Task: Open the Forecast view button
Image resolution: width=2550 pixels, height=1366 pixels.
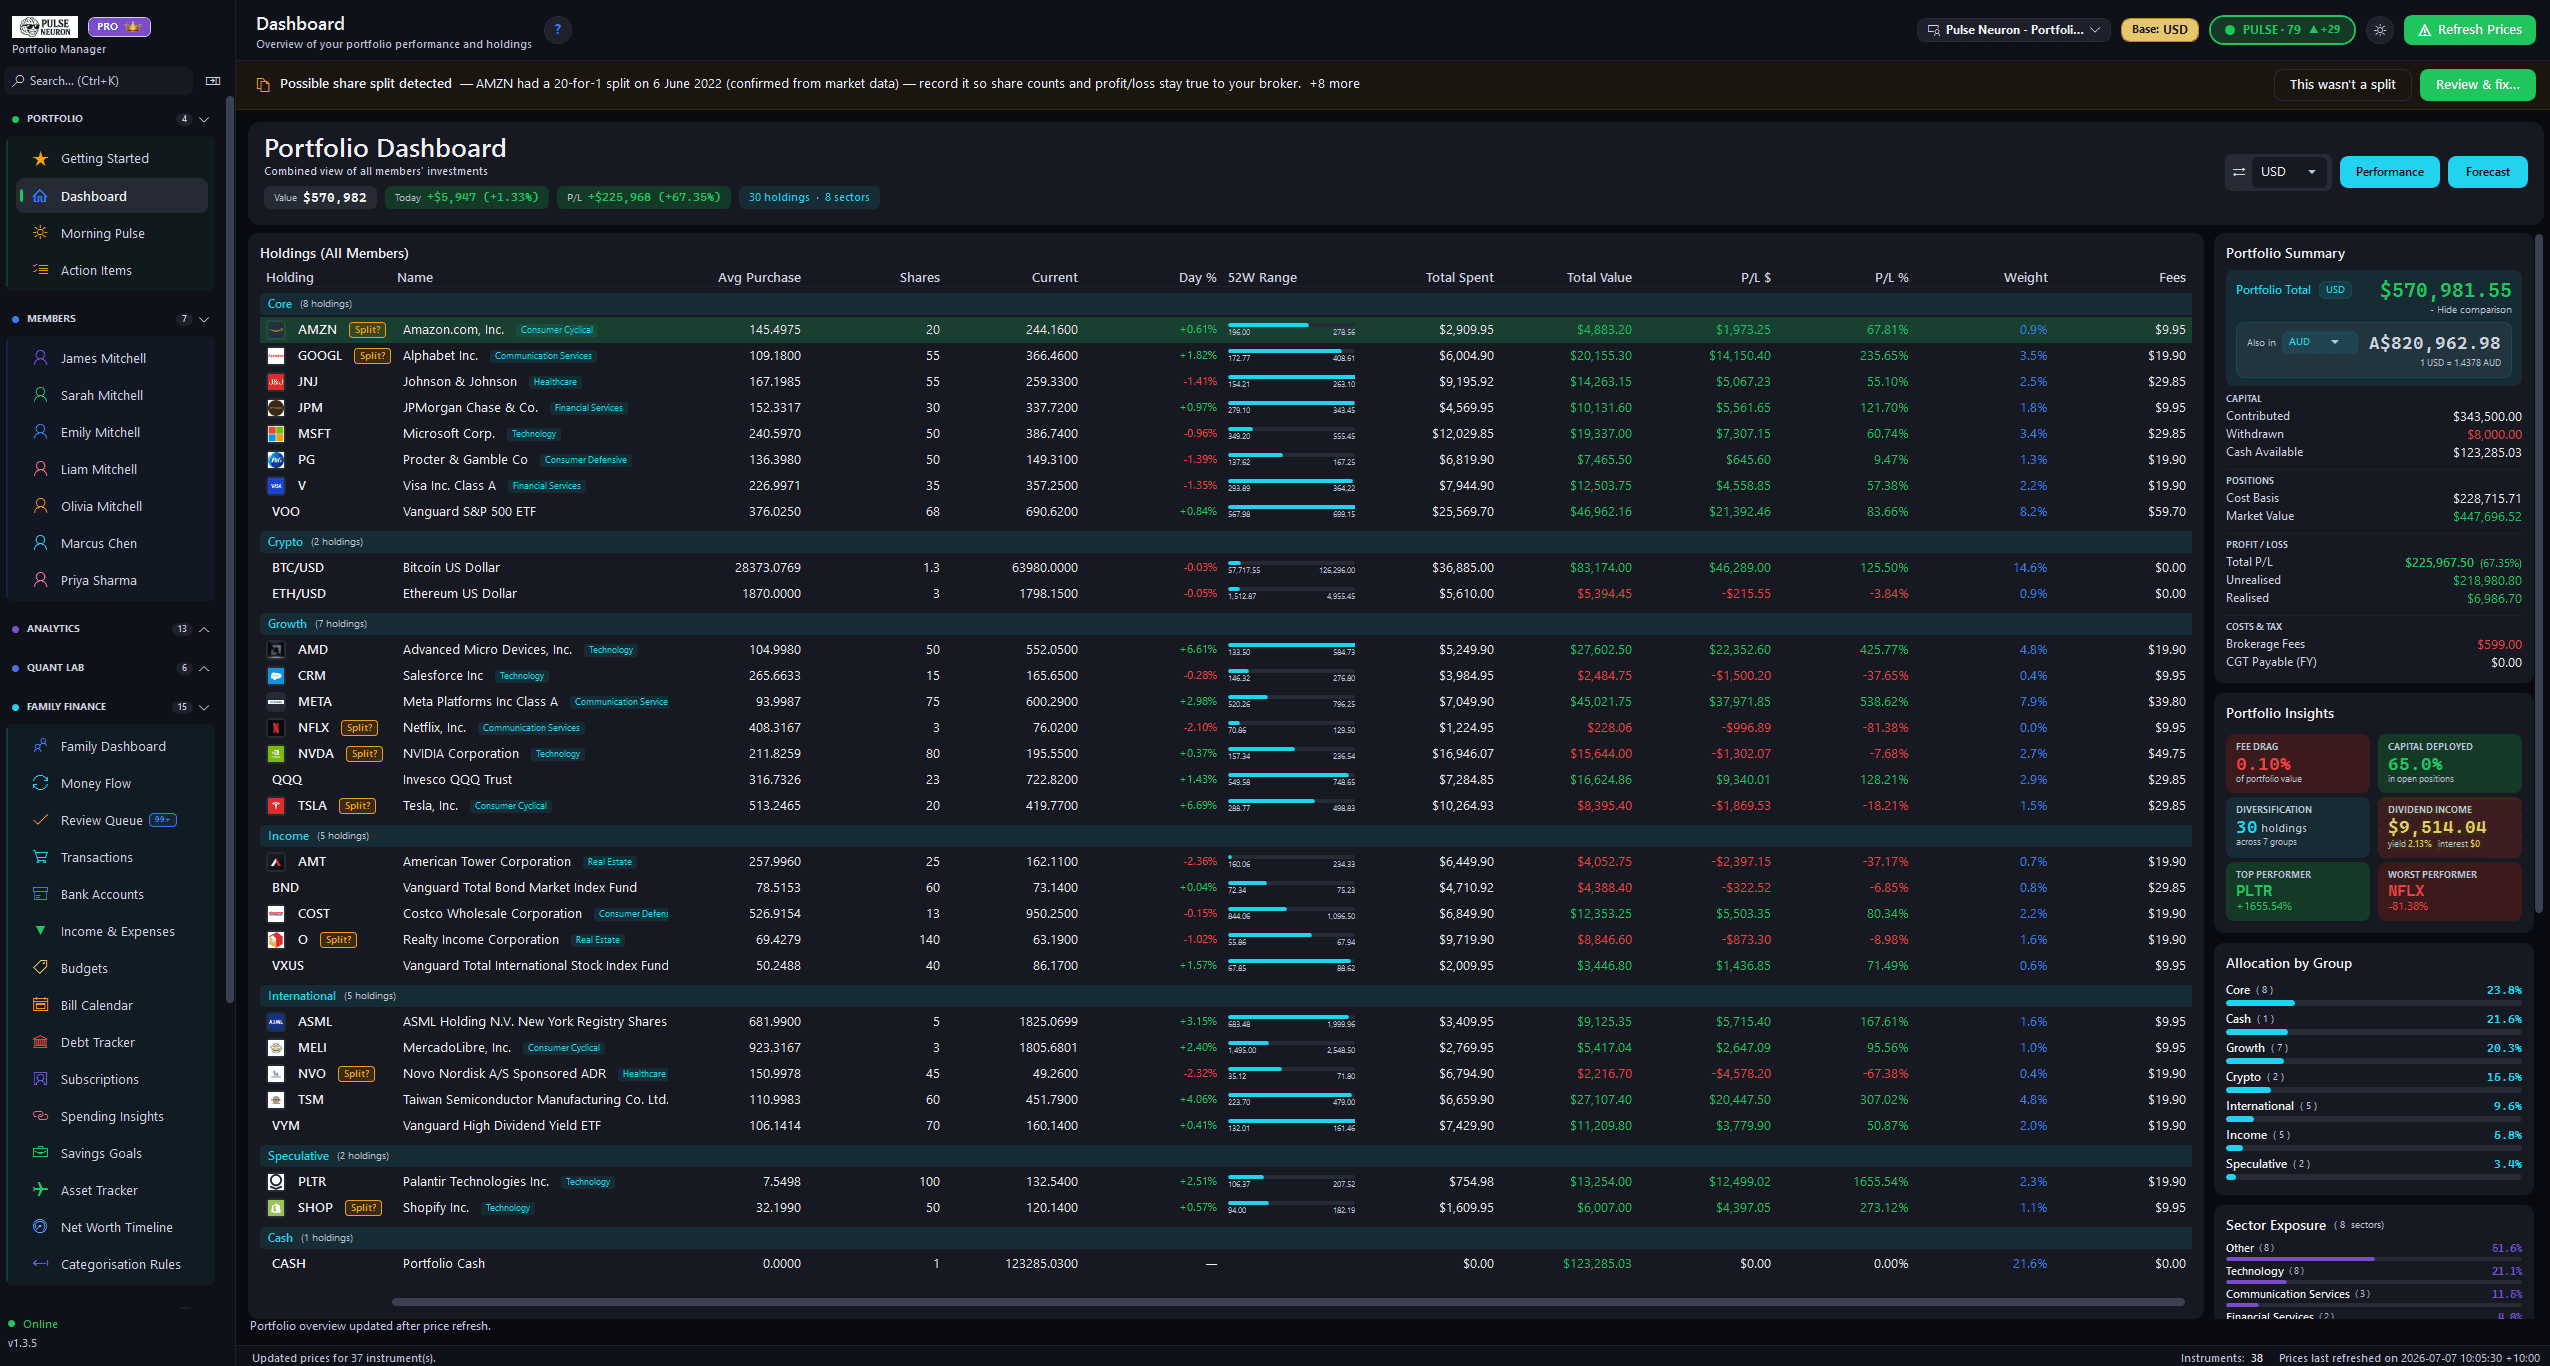Action: (2487, 172)
